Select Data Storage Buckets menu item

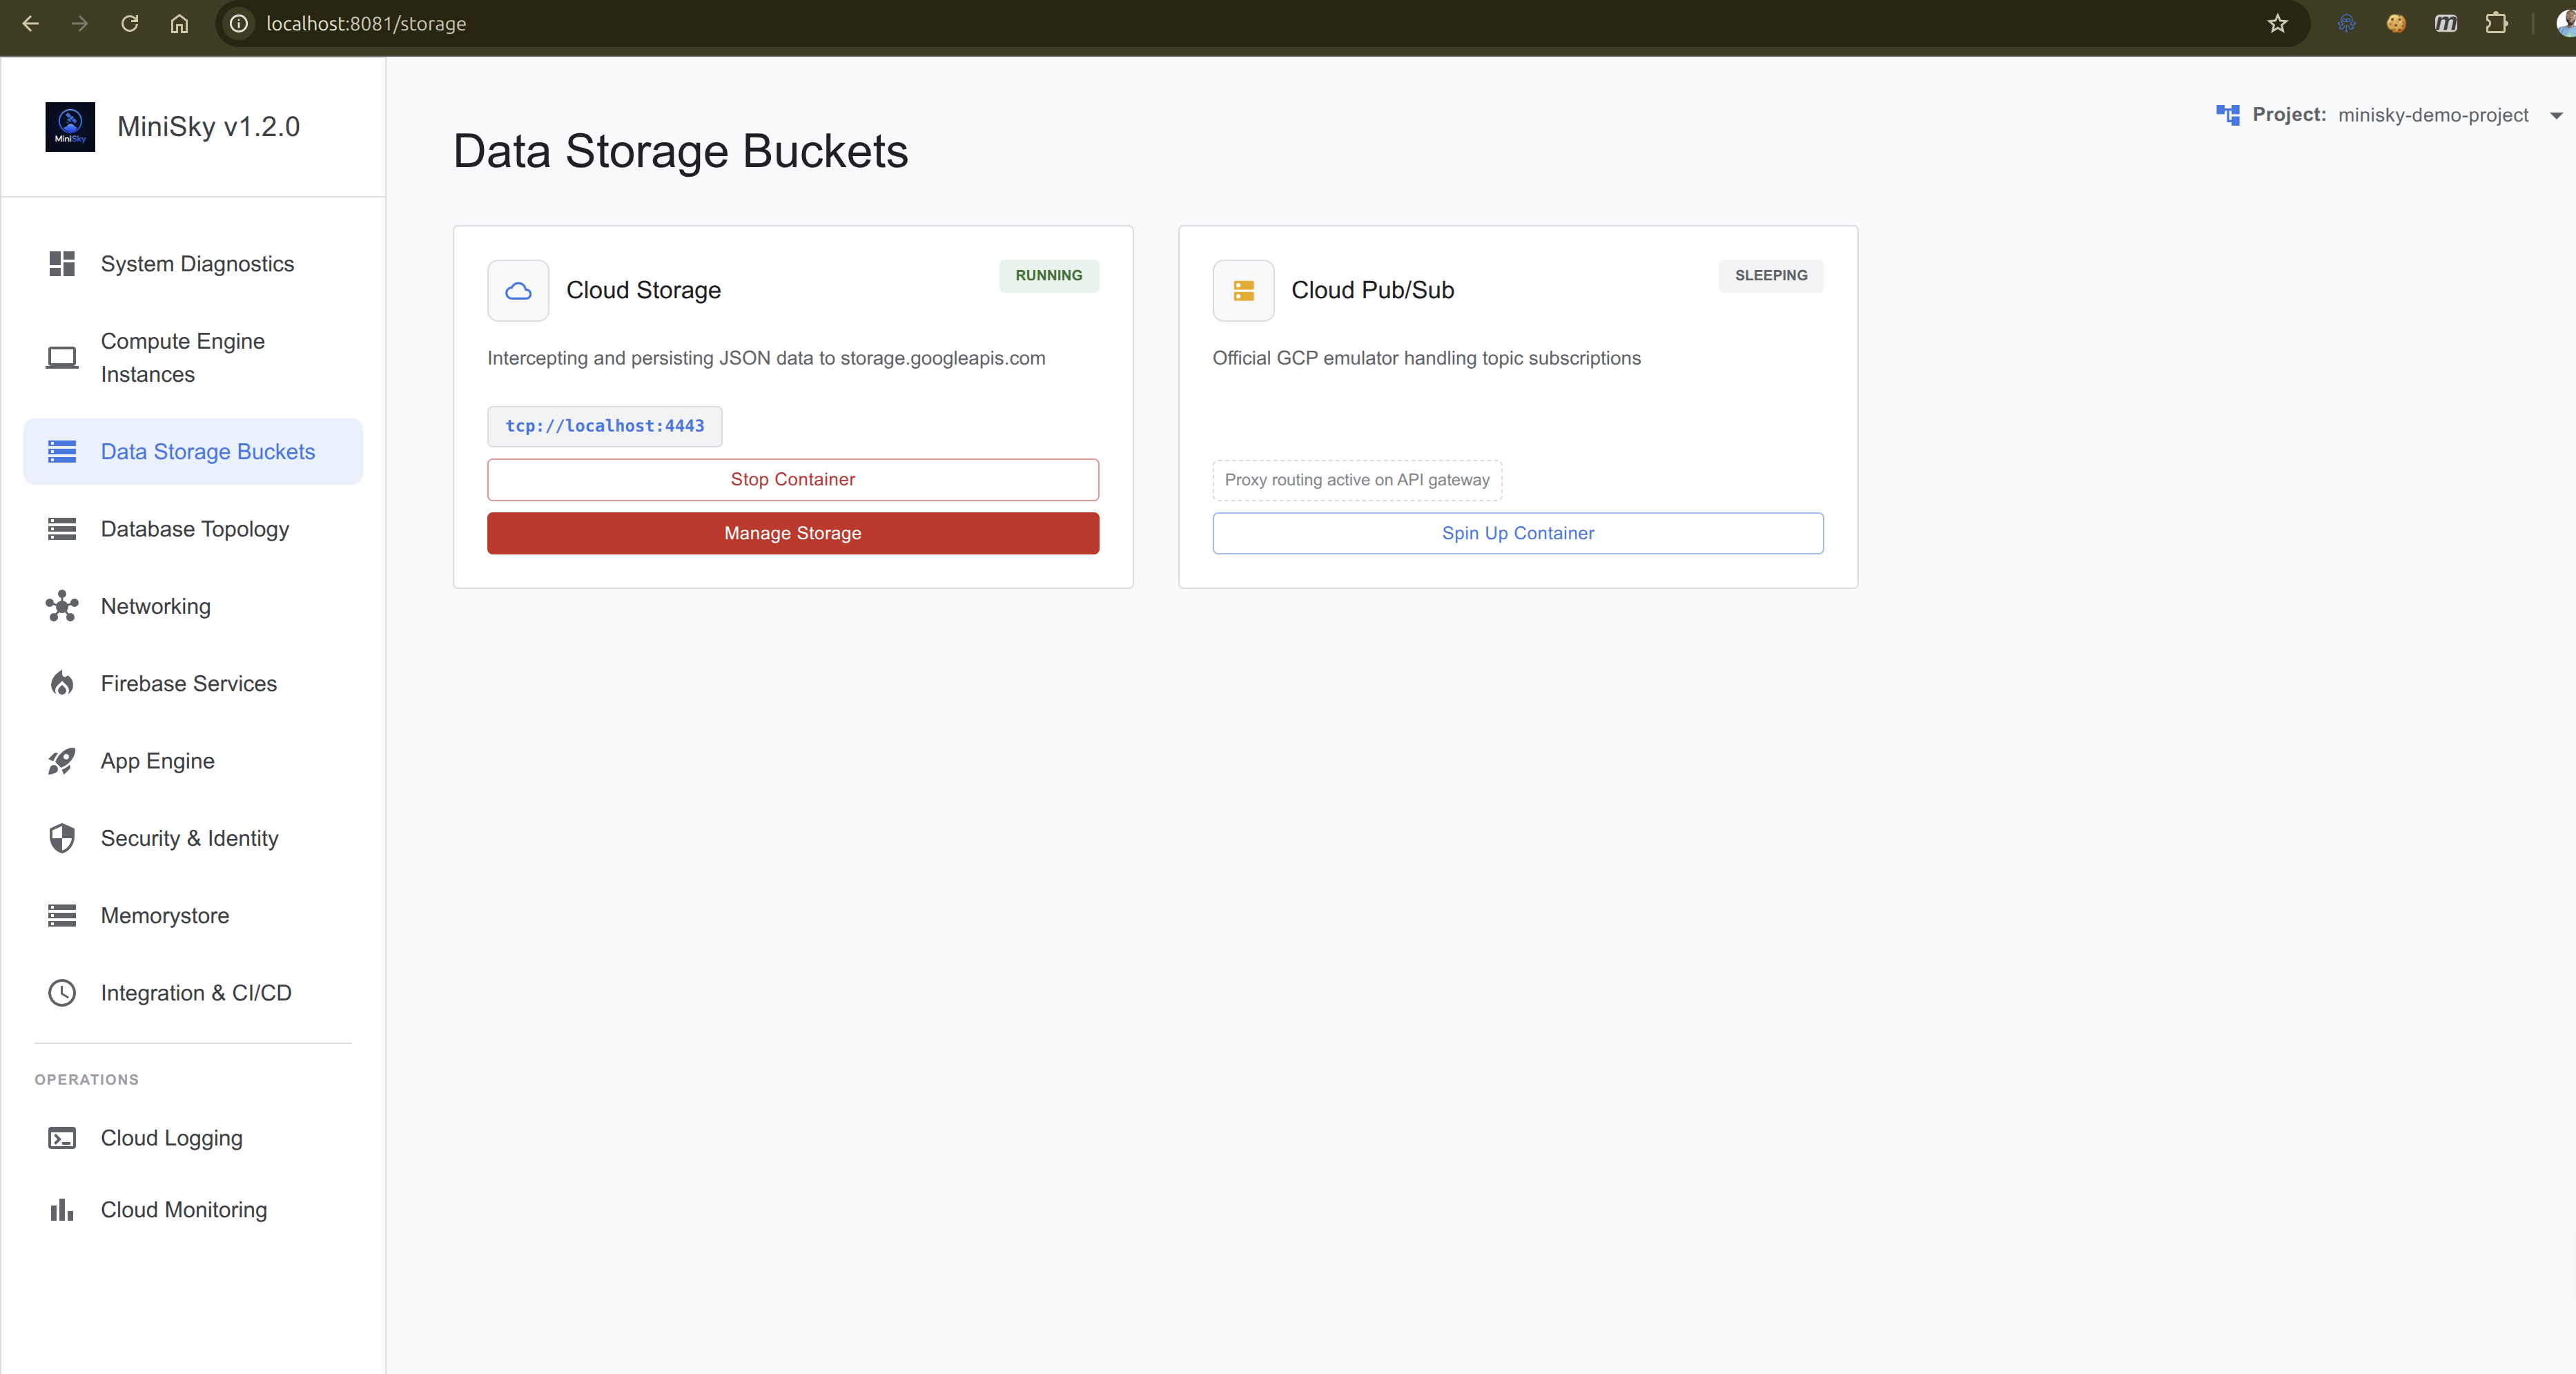pos(193,452)
